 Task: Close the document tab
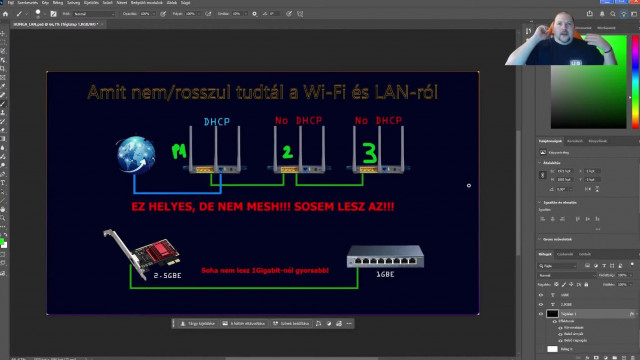click(x=102, y=24)
